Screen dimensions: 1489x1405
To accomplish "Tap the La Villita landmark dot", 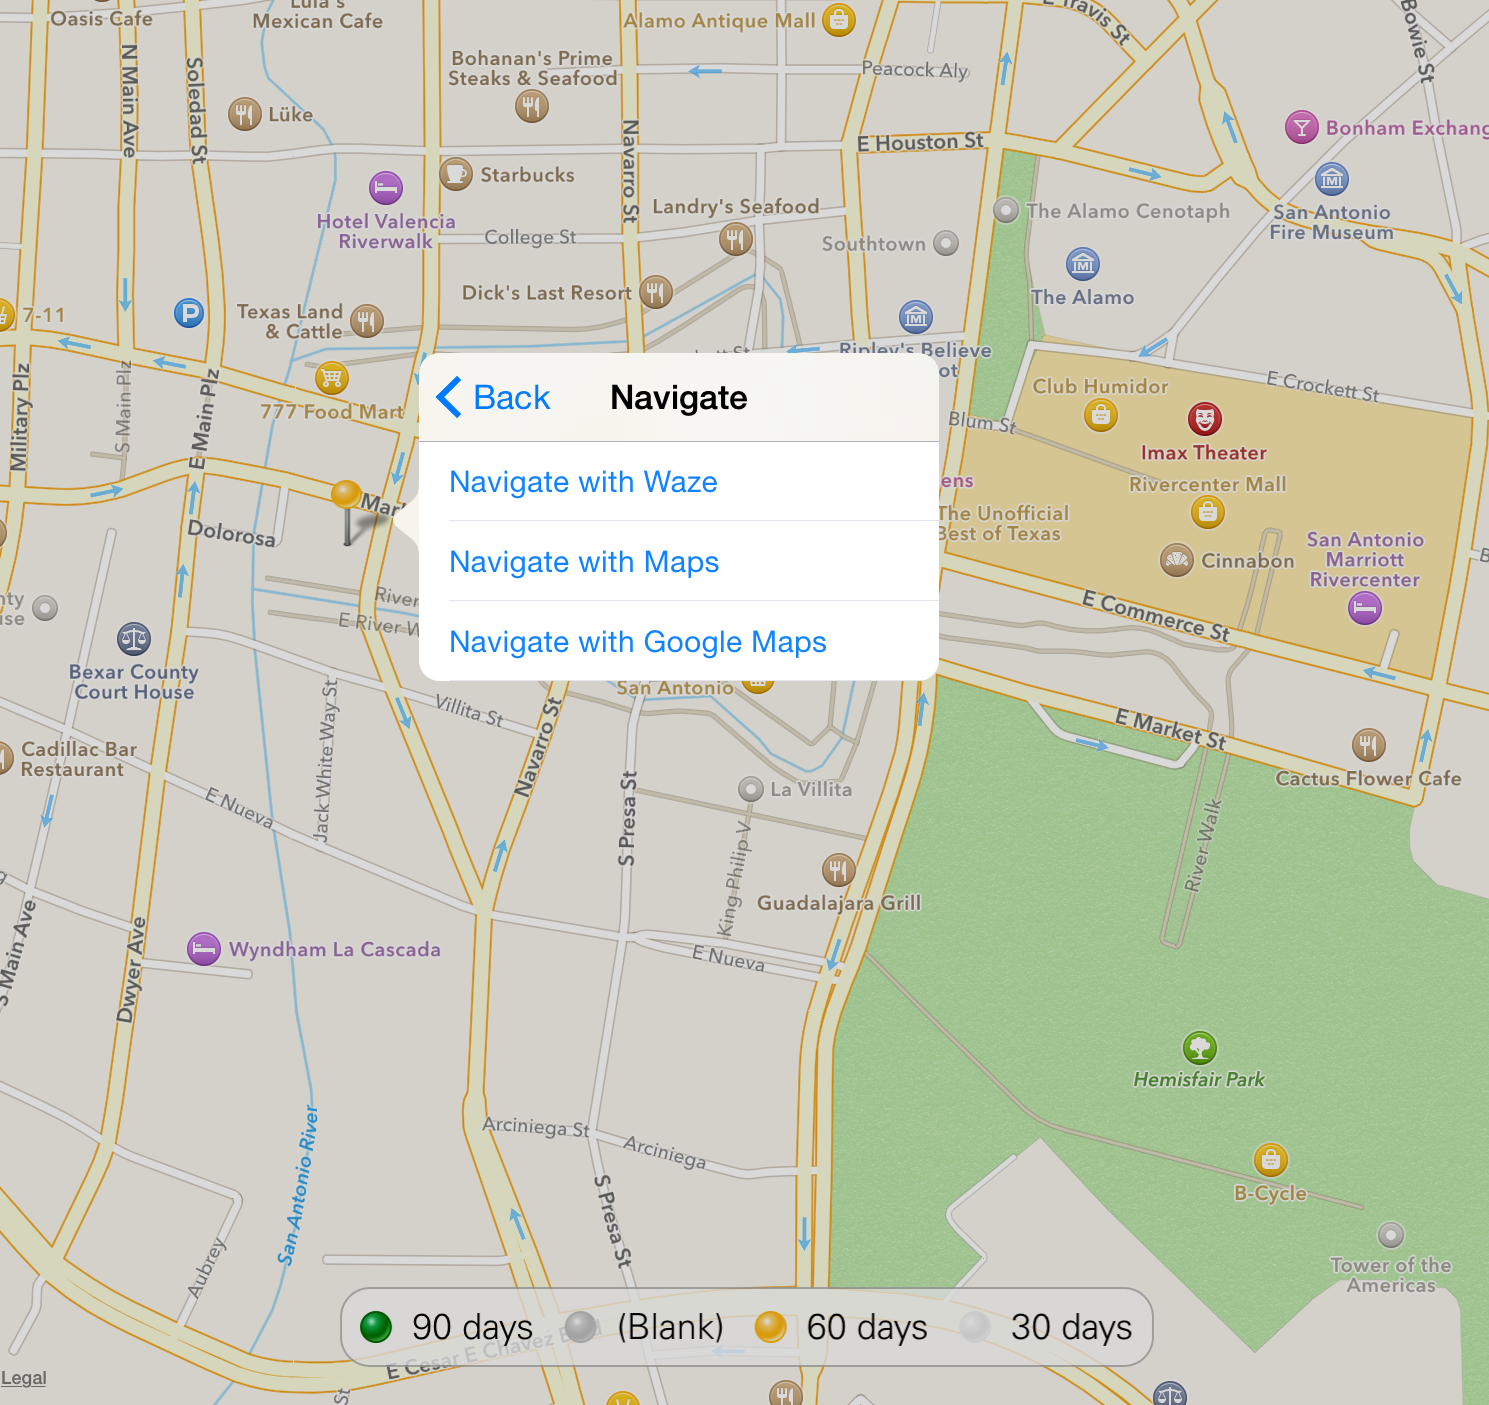I will (x=751, y=789).
